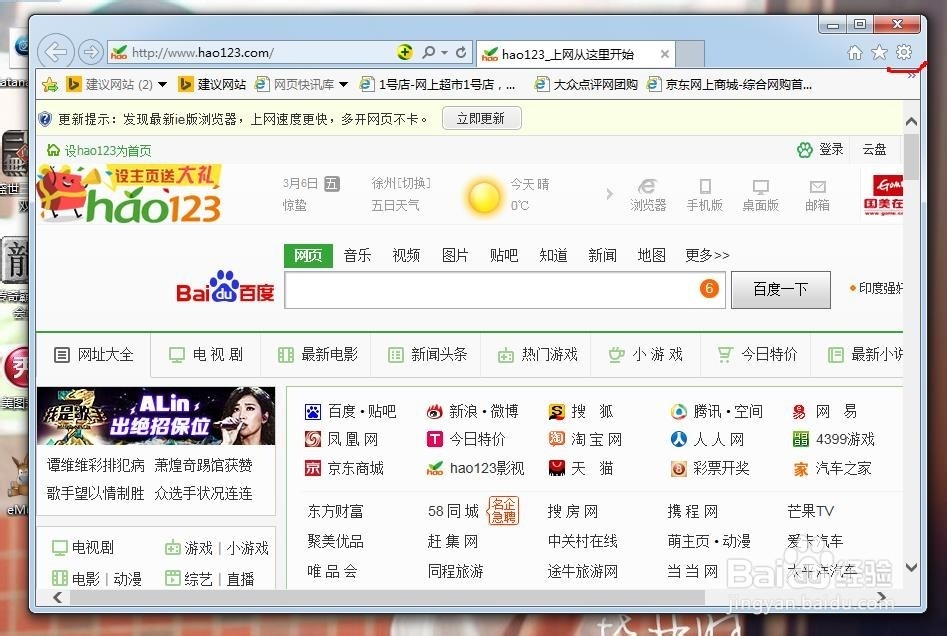Viewport: 947px width, 636px height.
Task: Click the browser Back arrow button
Action: click(x=56, y=52)
